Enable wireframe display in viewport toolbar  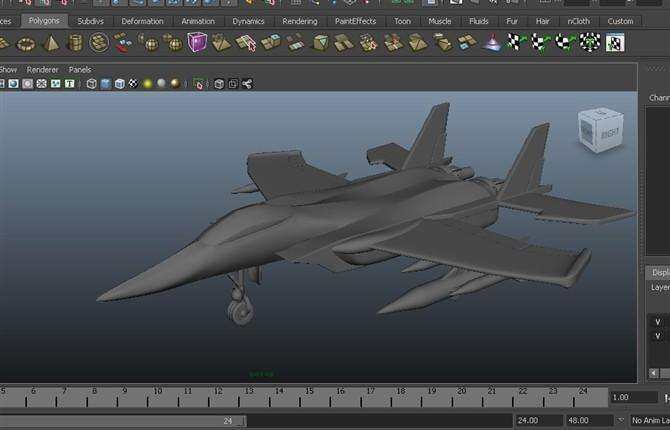tap(91, 84)
